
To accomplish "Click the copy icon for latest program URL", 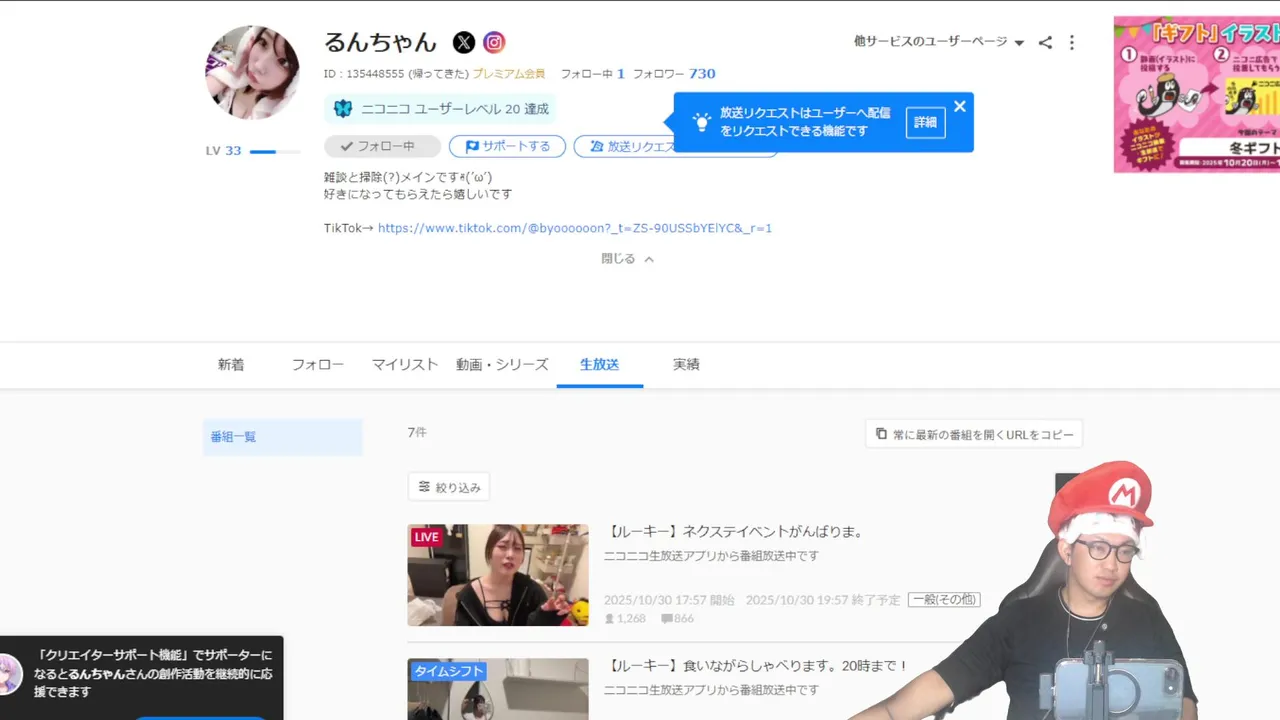I will click(x=881, y=434).
